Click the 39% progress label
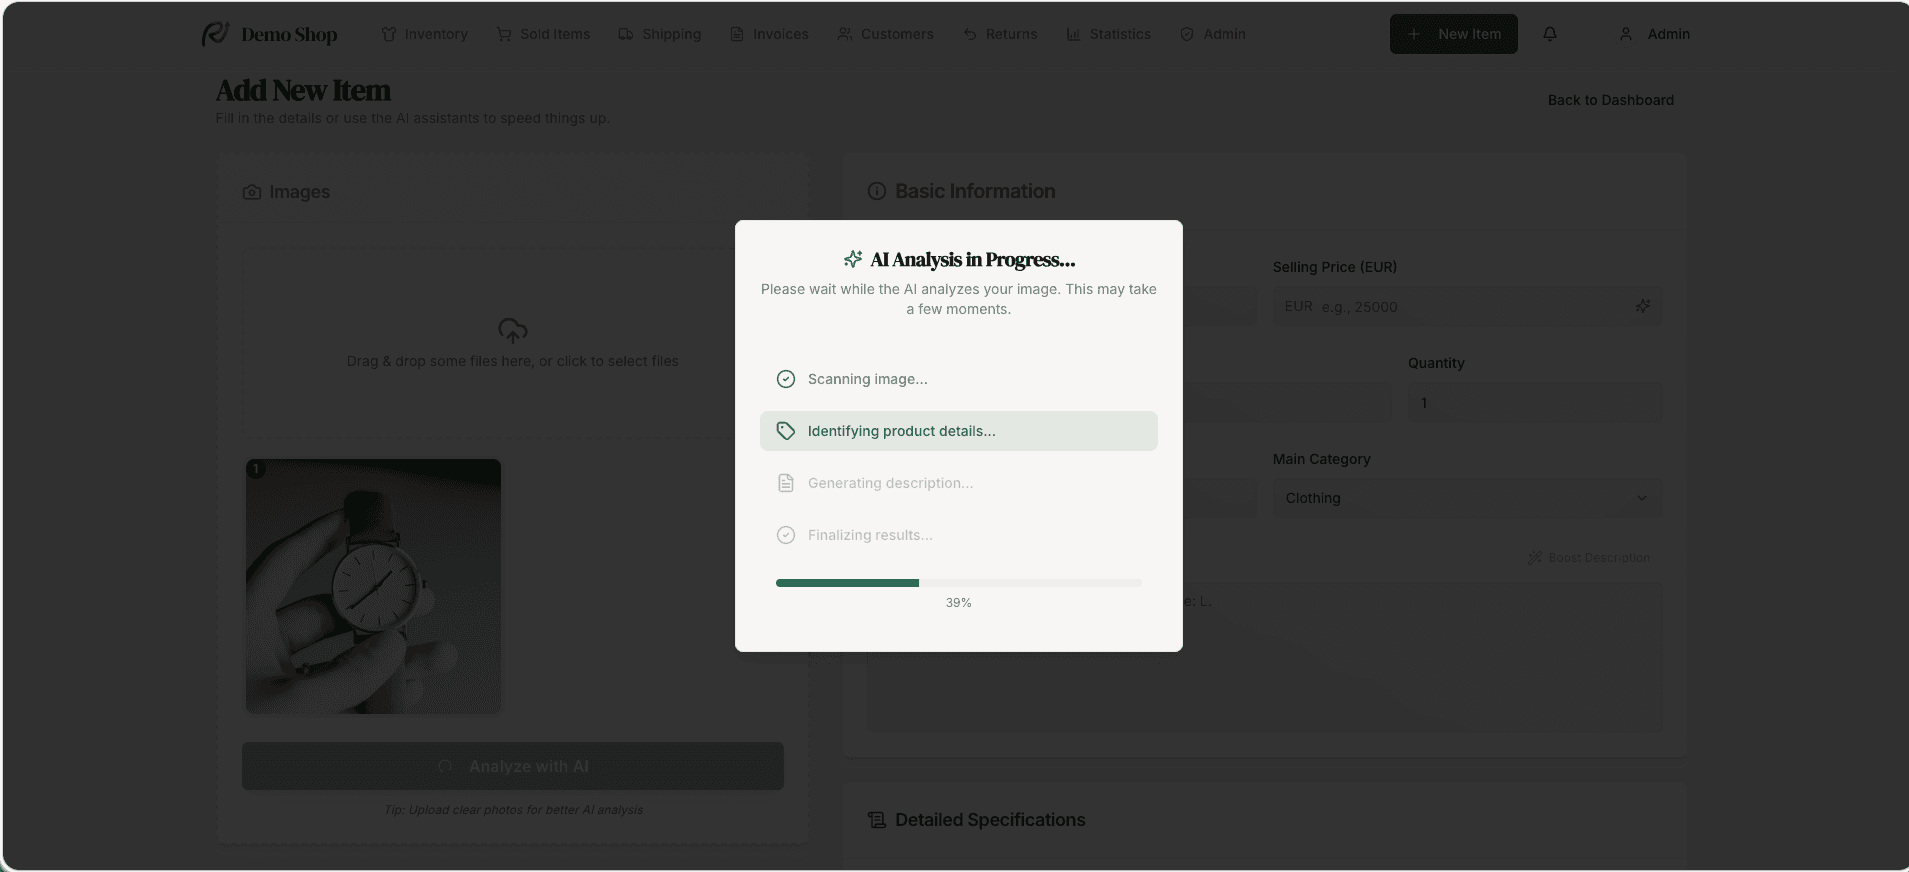This screenshot has height=872, width=1909. (x=958, y=603)
